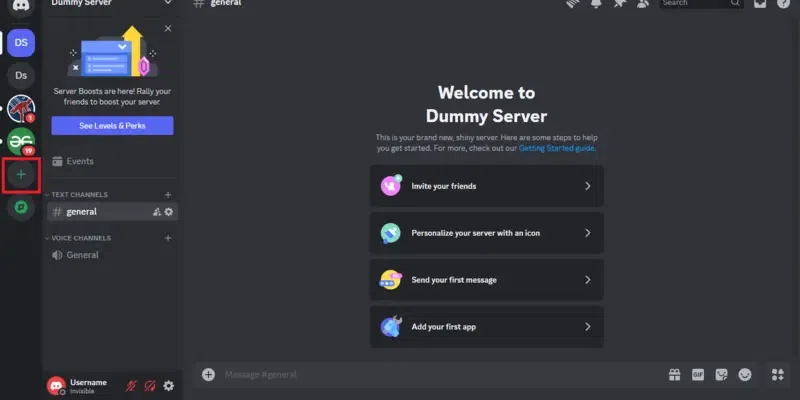The width and height of the screenshot is (800, 400).
Task: Toggle the member list
Action: click(643, 4)
